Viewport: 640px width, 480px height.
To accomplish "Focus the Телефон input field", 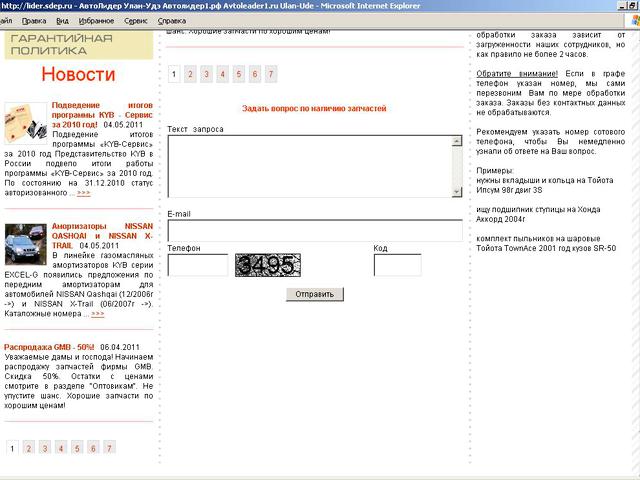I will 198,265.
